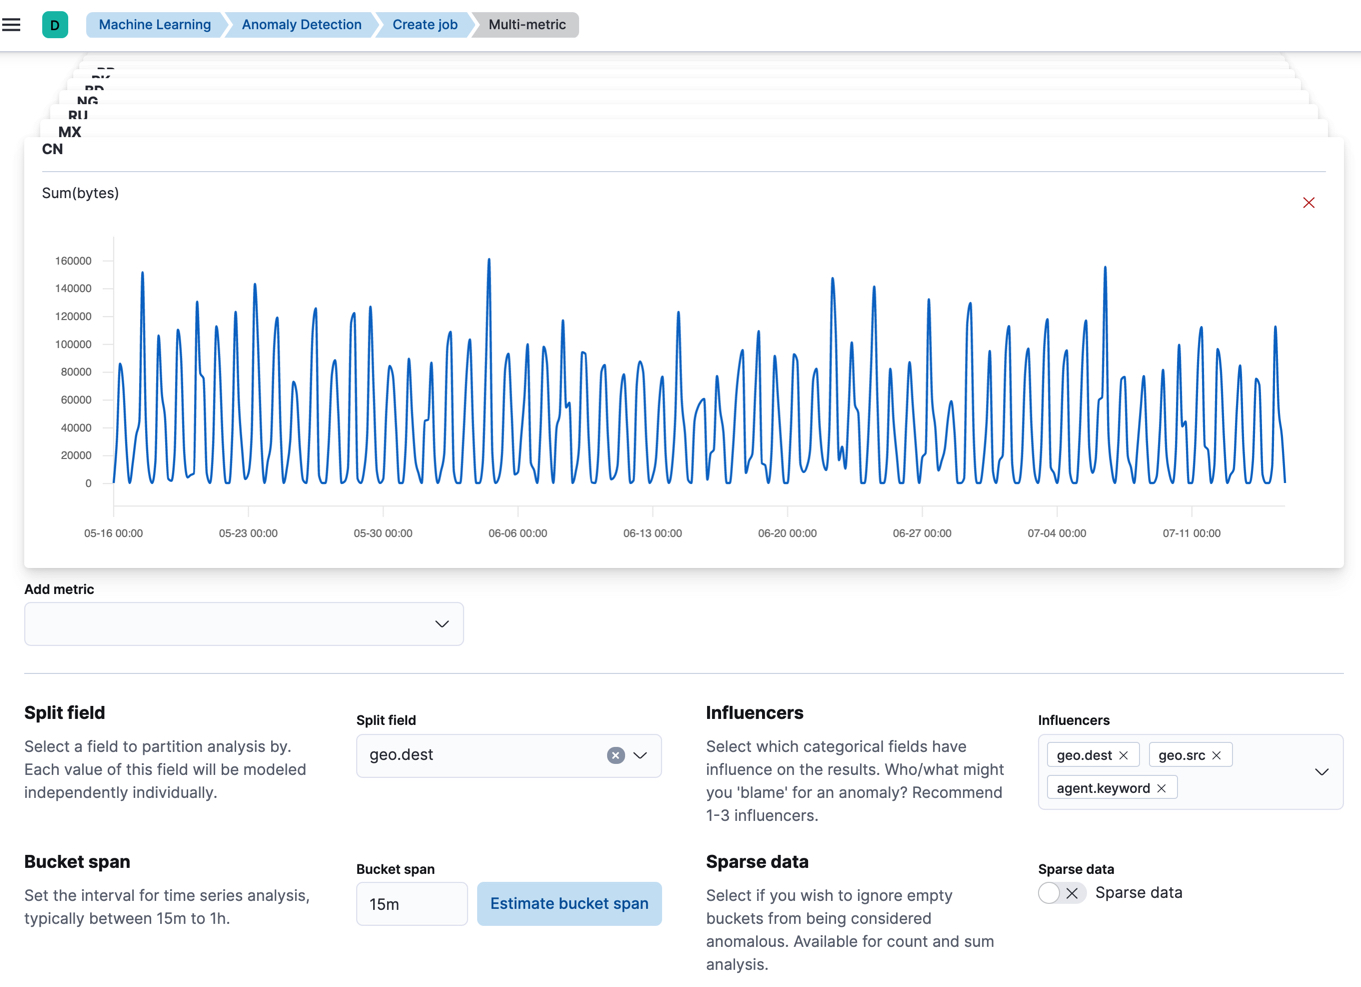Open the Multi-metric breadcrumb item

click(x=526, y=24)
